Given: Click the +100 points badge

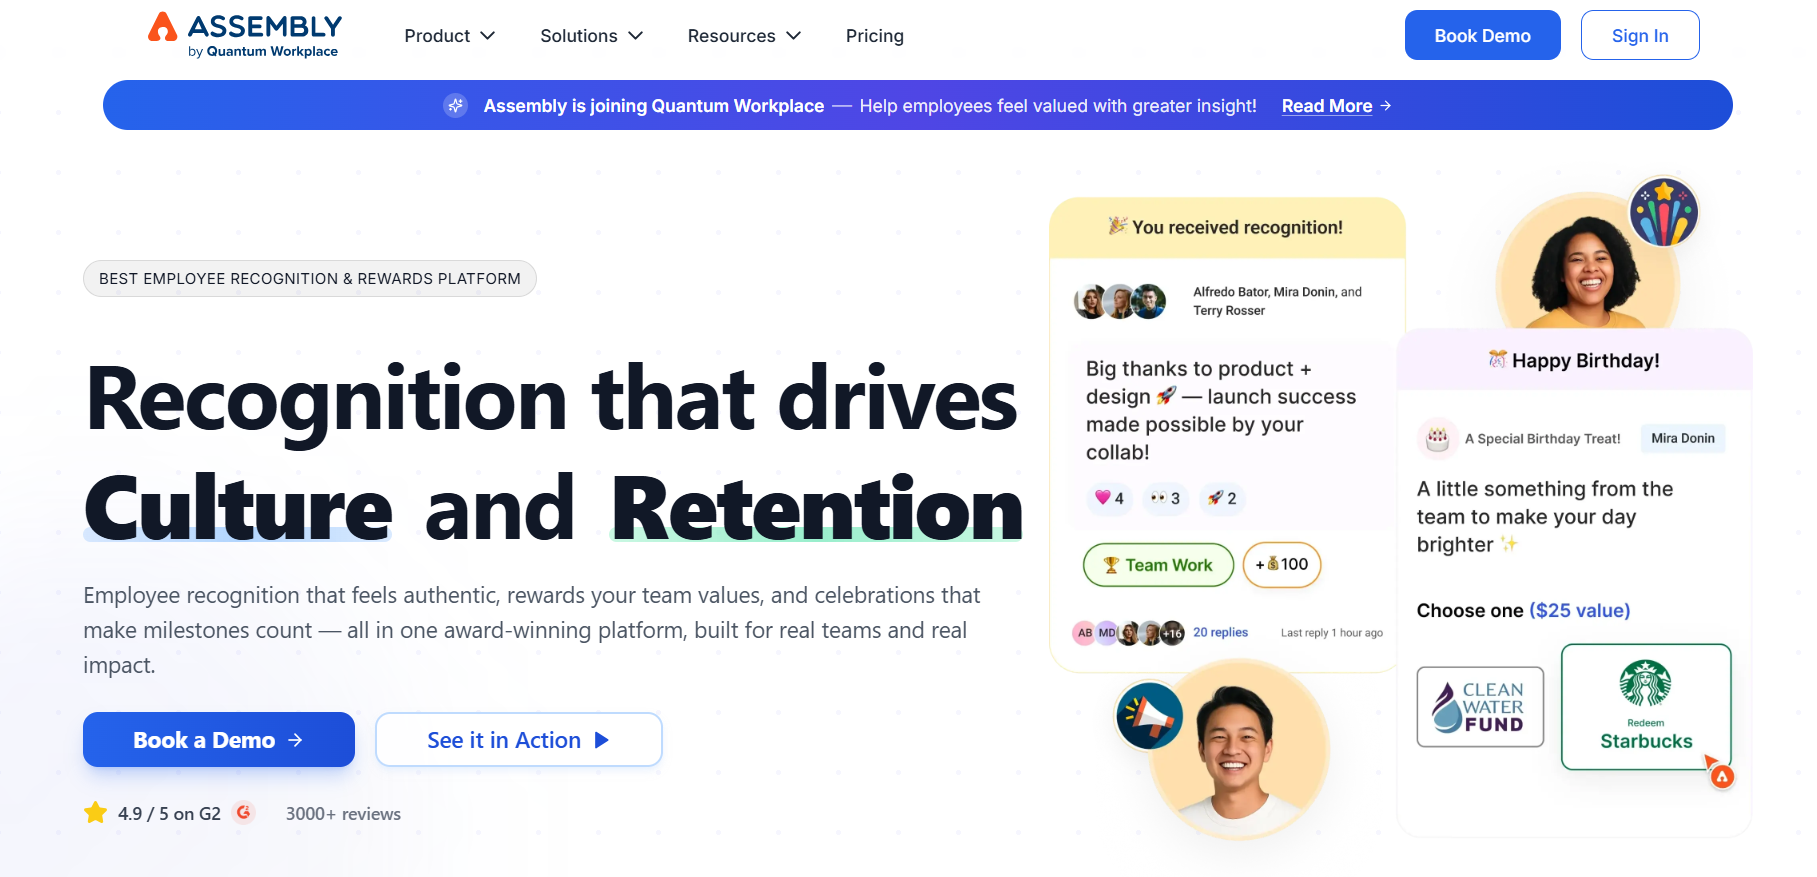Looking at the screenshot, I should (x=1282, y=565).
